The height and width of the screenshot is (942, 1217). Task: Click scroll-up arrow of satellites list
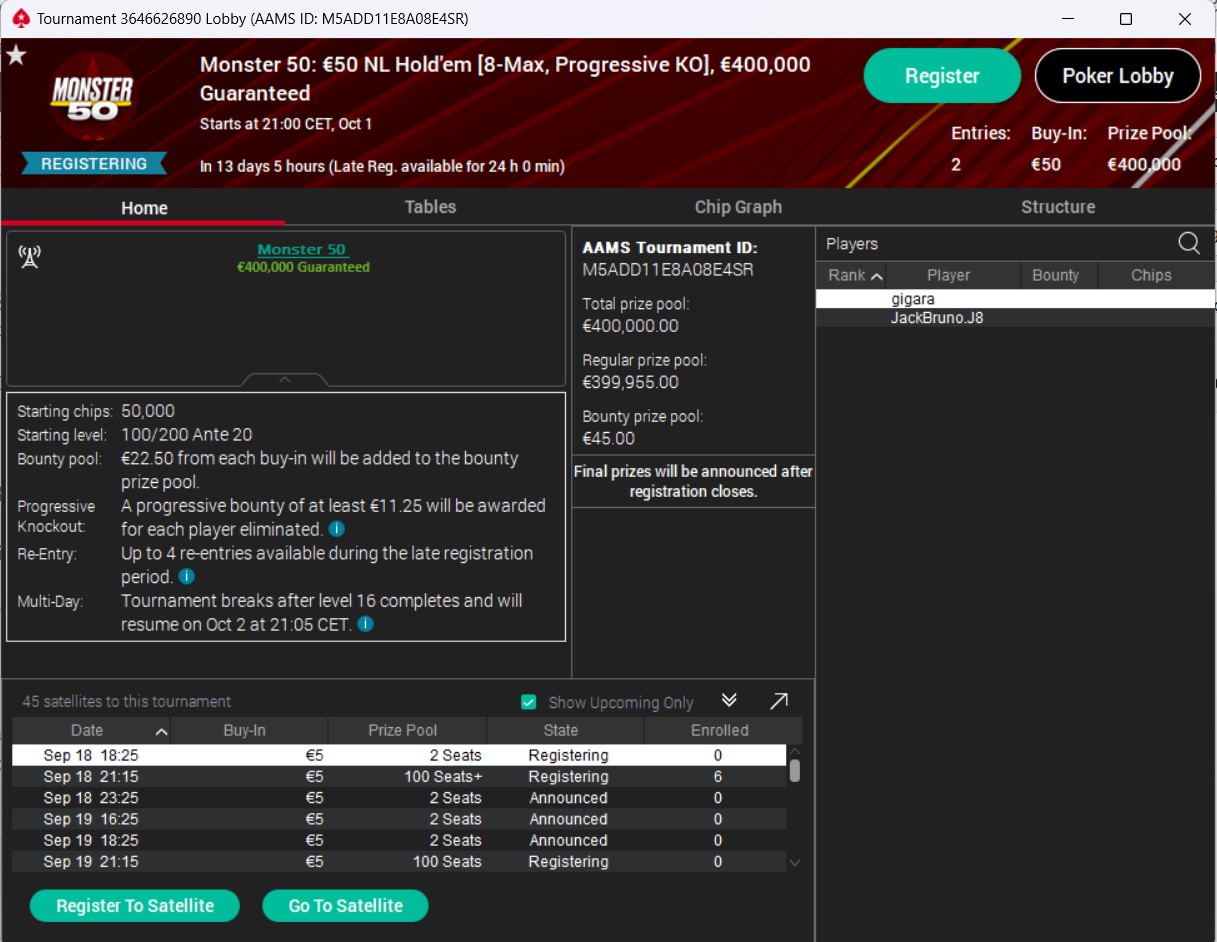(x=795, y=752)
